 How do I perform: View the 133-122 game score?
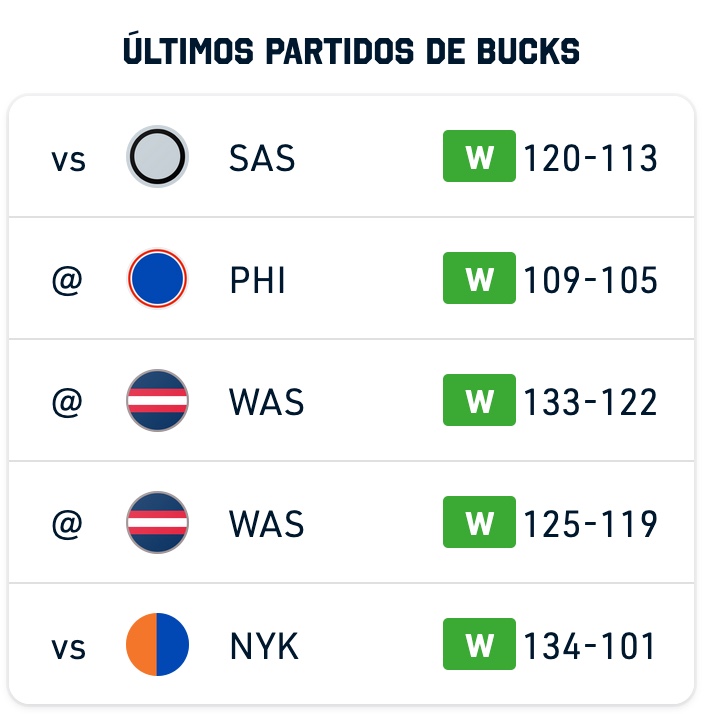pos(590,402)
